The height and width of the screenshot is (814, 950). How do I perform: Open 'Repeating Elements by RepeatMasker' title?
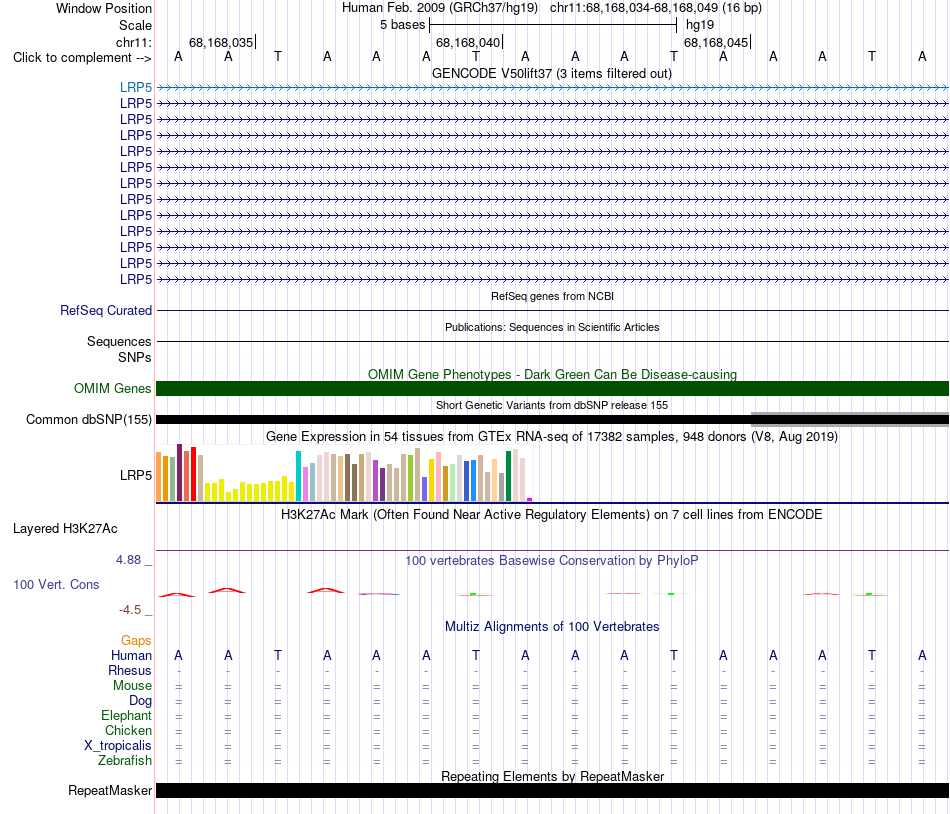[x=552, y=776]
